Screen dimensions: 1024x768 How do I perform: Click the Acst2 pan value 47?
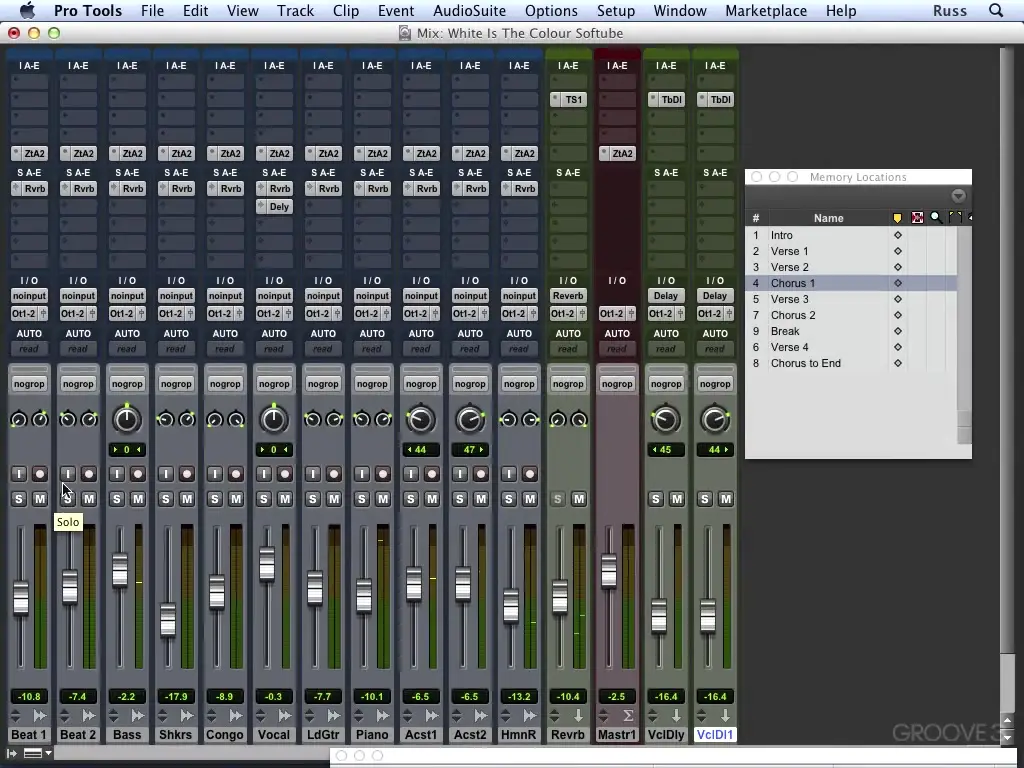click(x=470, y=450)
